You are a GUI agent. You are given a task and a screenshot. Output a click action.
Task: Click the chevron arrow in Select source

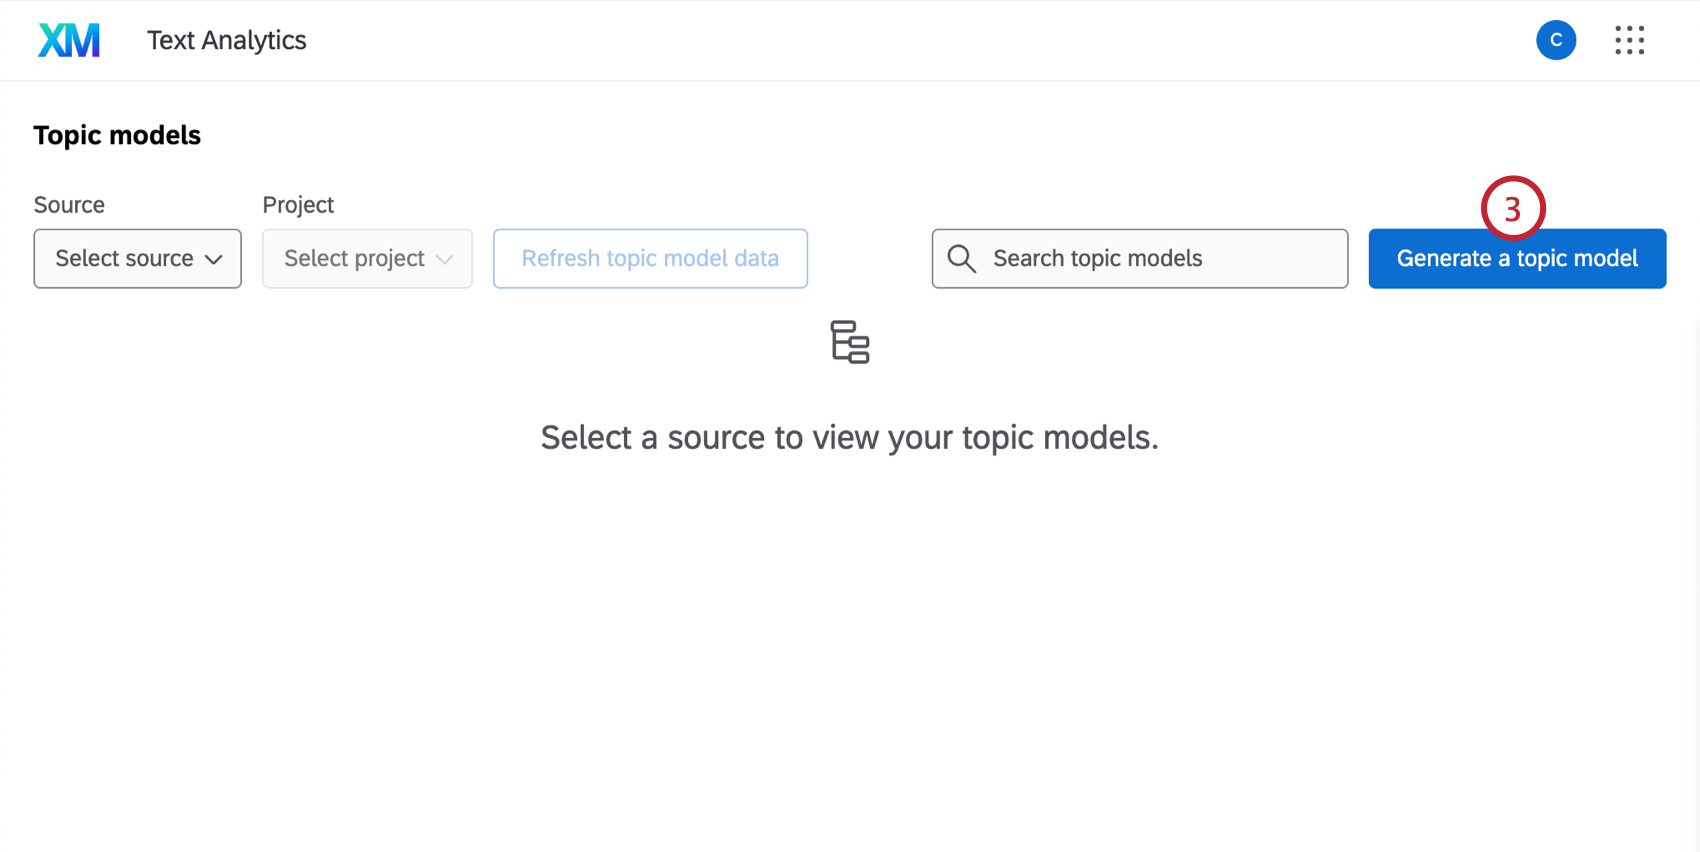click(214, 259)
